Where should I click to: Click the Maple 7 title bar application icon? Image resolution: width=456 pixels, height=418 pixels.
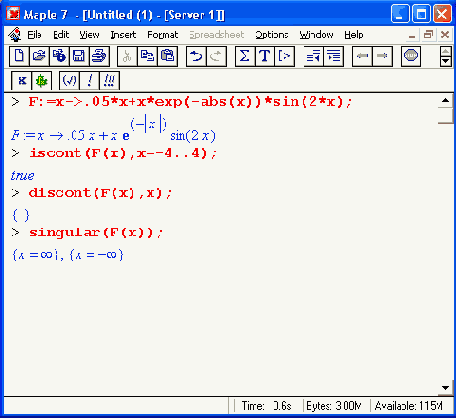(13, 14)
